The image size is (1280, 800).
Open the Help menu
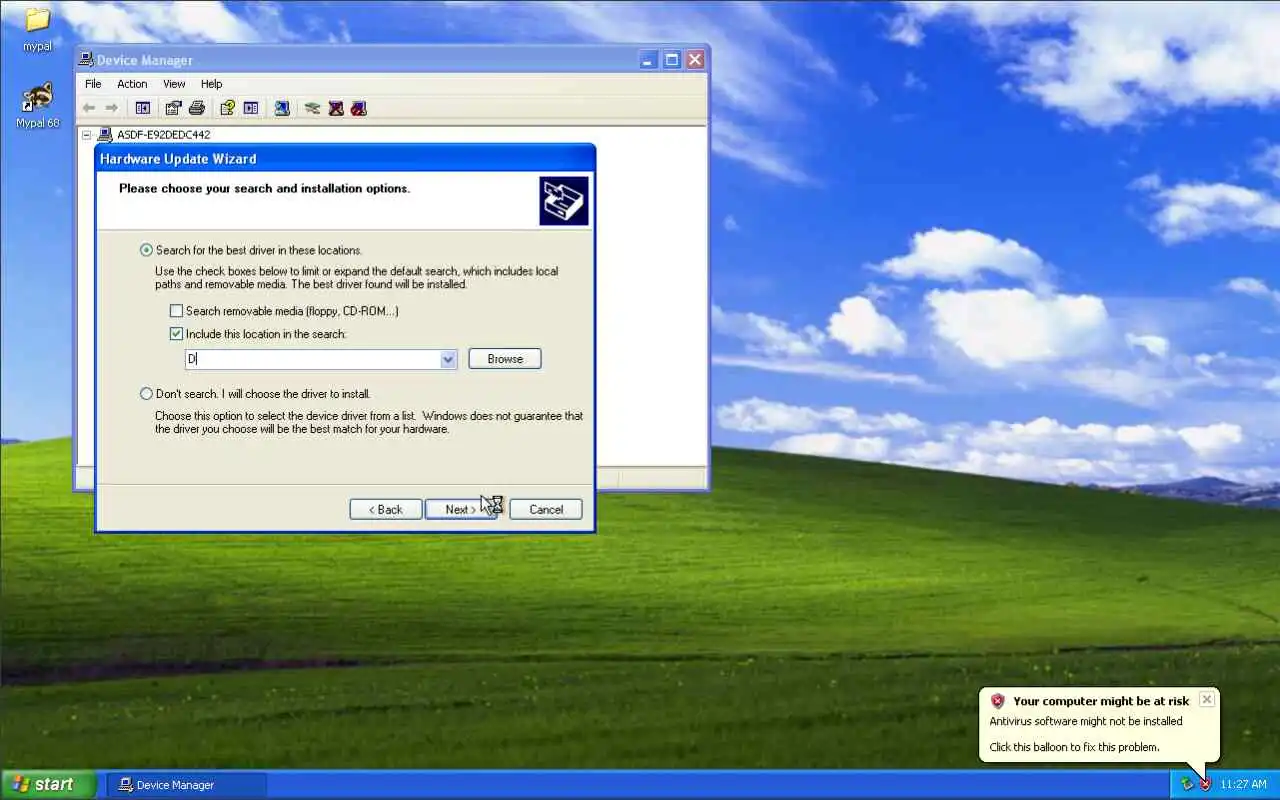(x=211, y=84)
